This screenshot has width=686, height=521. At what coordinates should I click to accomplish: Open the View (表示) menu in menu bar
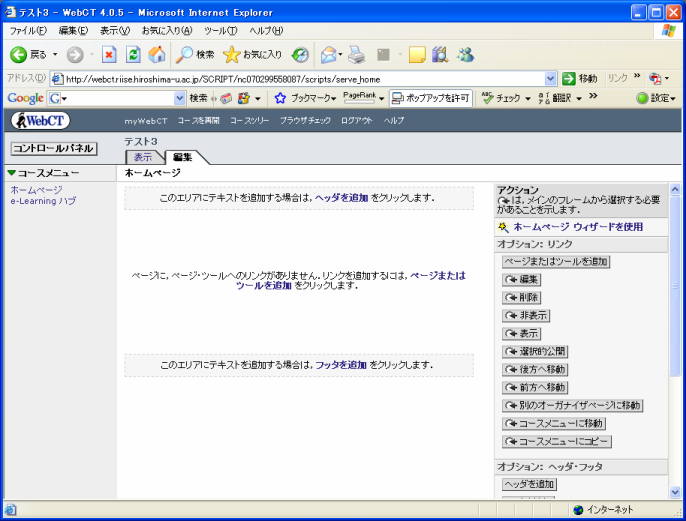coord(115,31)
